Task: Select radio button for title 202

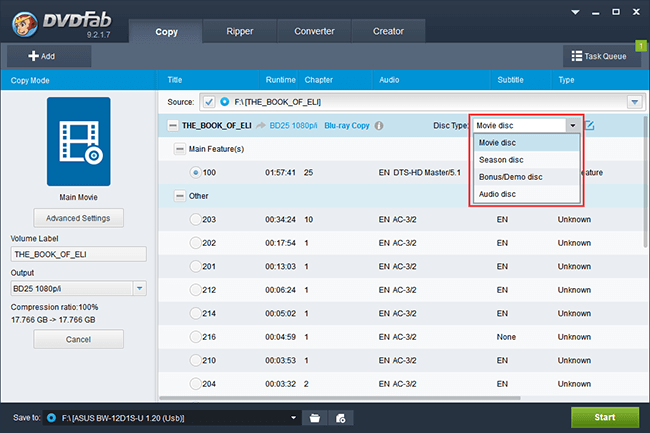Action: pyautogui.click(x=195, y=243)
